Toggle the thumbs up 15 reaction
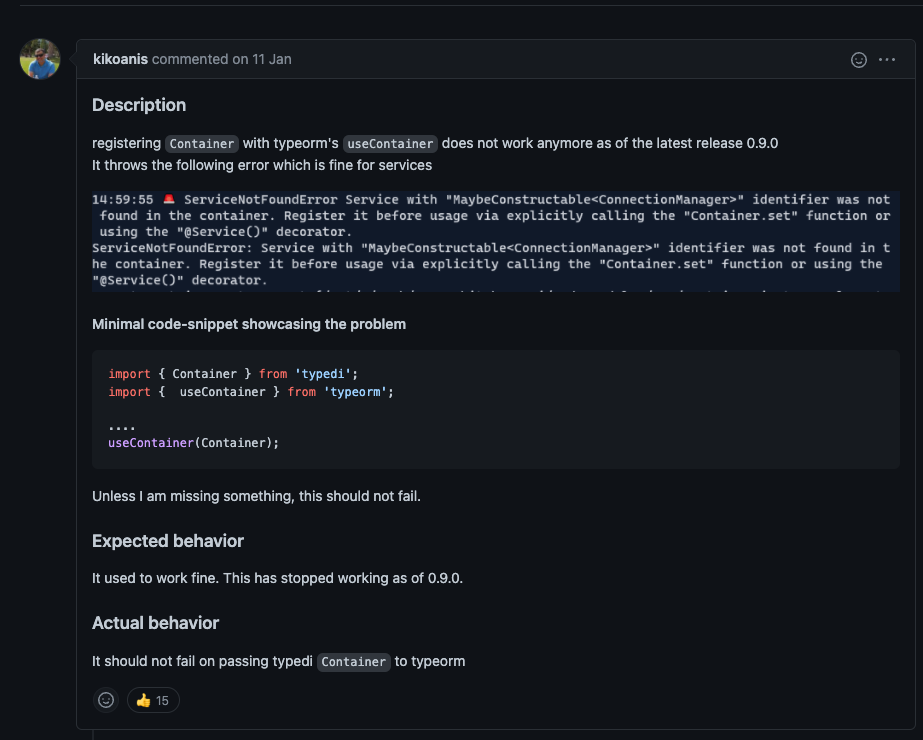The height and width of the screenshot is (740, 923). coord(153,700)
